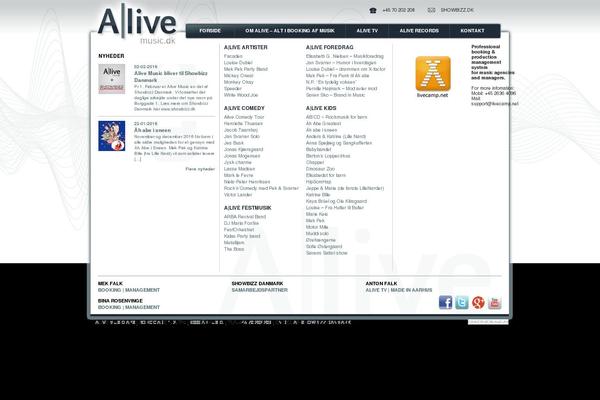Click MANAGEMENT under BINA ROSENVINGE

[142, 307]
